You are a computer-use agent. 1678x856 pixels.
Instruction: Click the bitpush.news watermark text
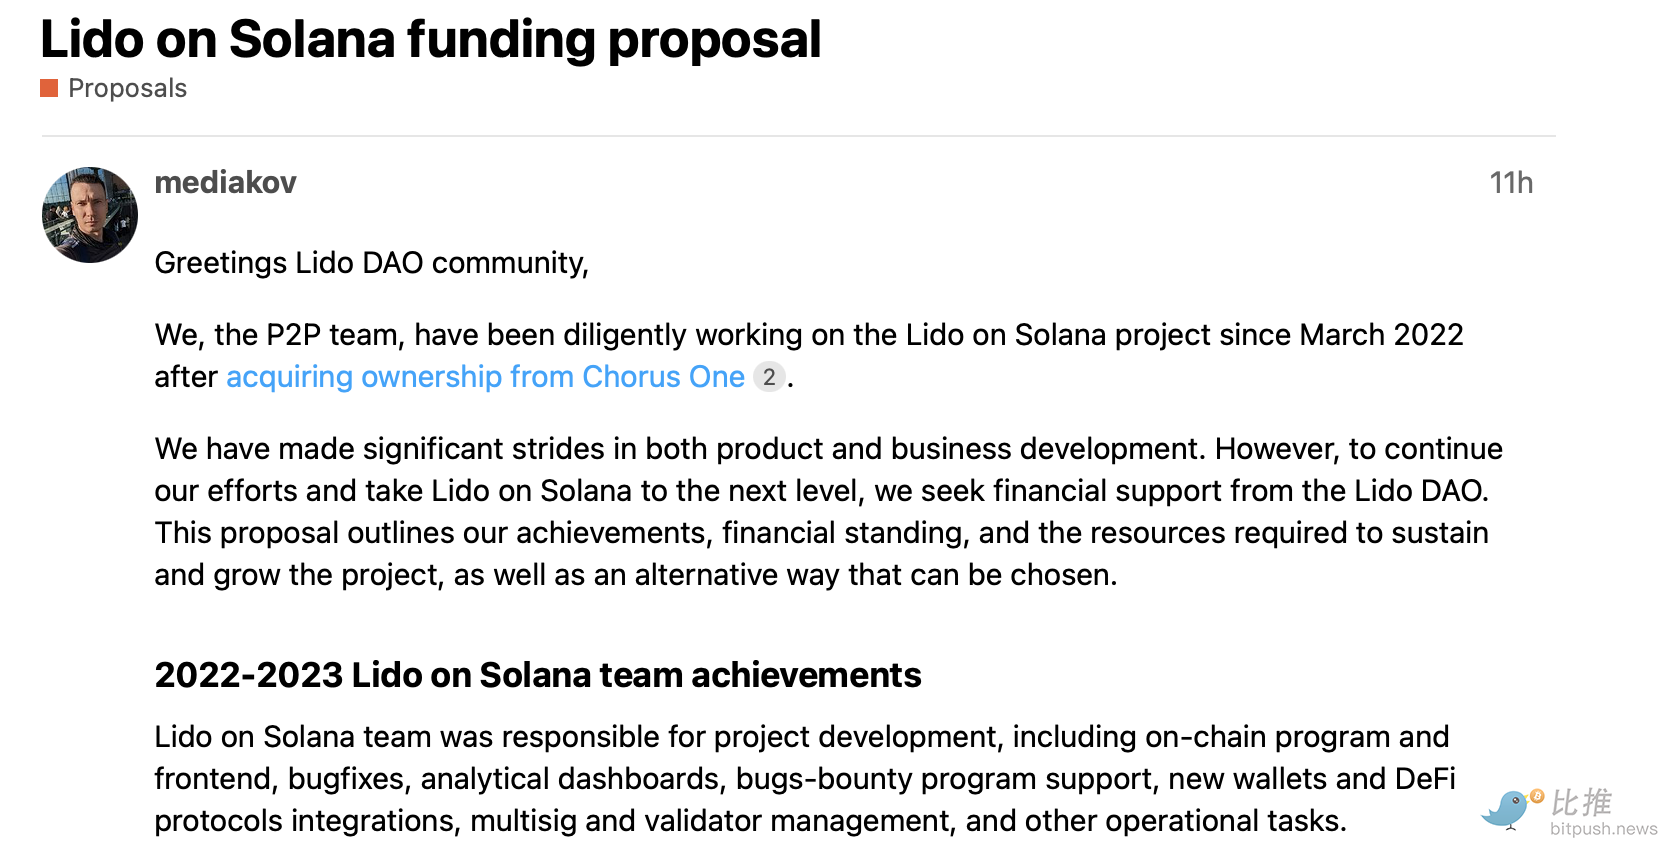coord(1603,829)
